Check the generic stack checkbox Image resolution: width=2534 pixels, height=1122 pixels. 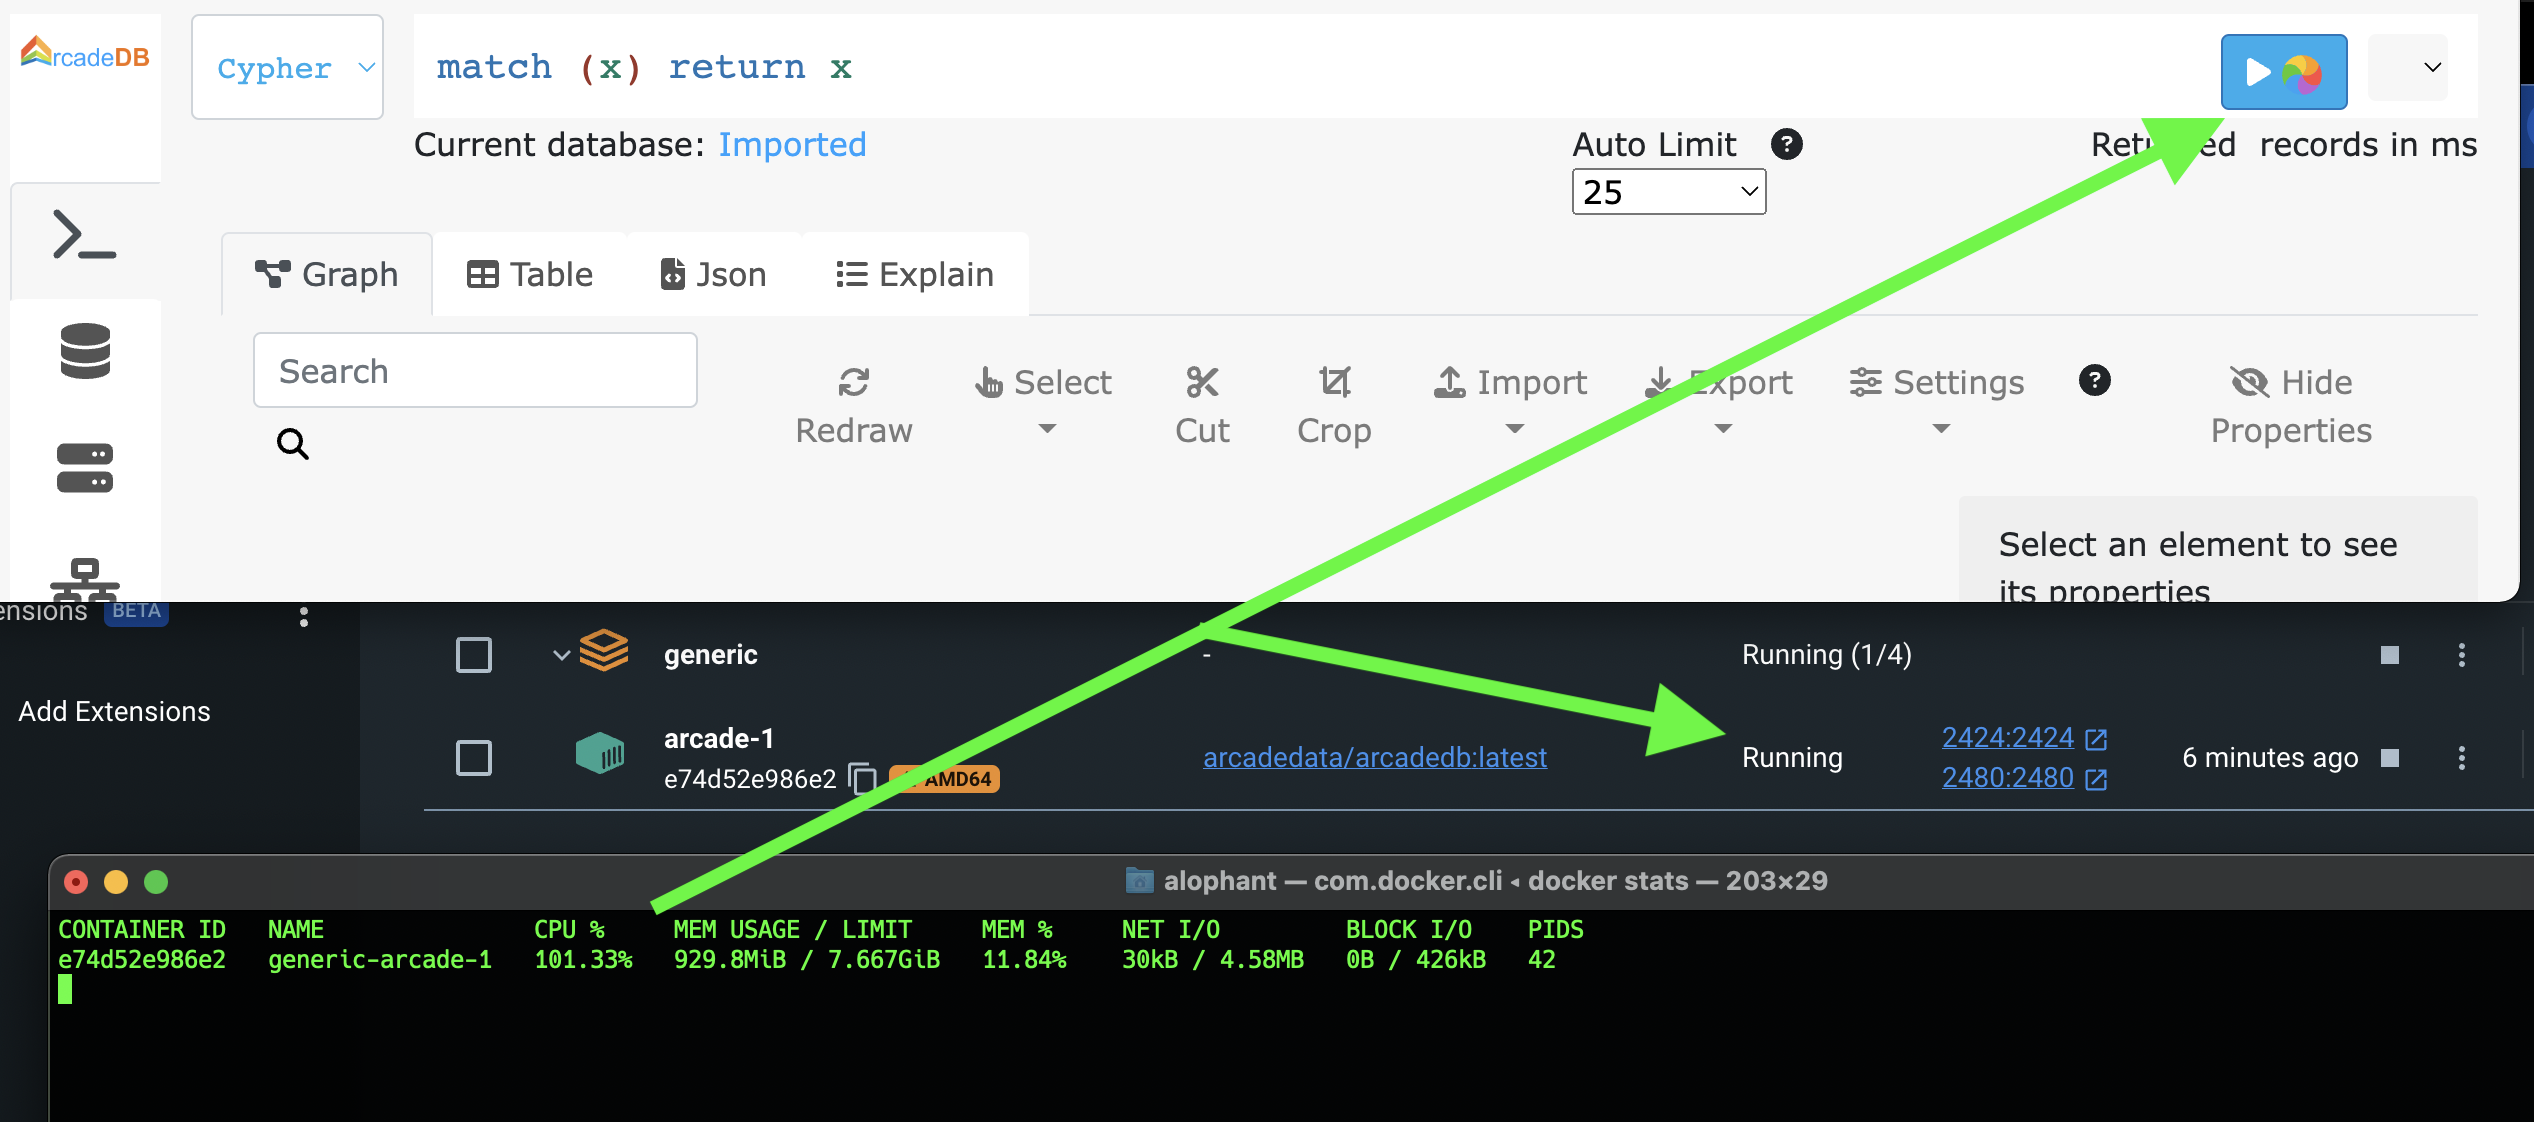pyautogui.click(x=474, y=655)
